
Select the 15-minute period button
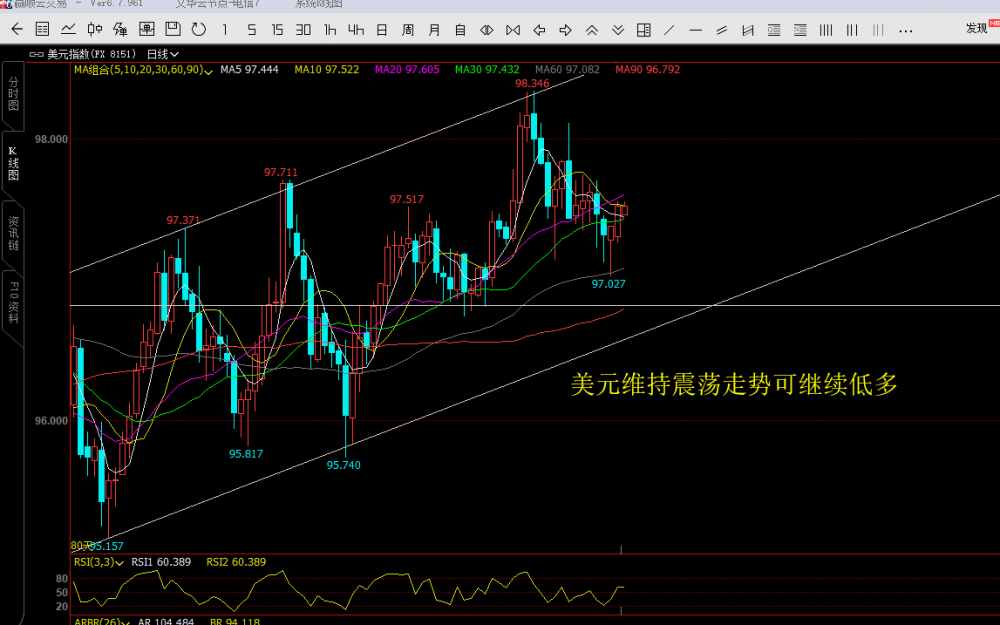point(277,29)
